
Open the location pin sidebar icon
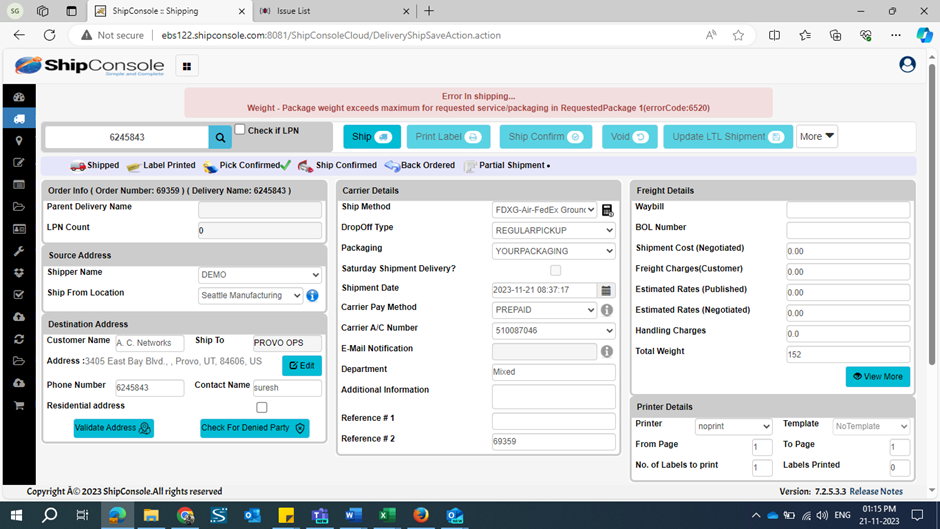tap(19, 140)
